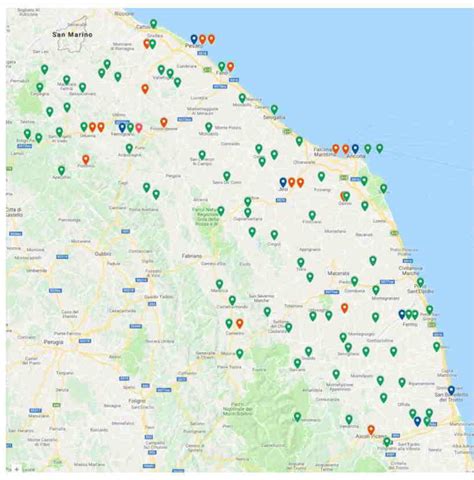Click green pin at Gola della Rossa park
Image resolution: width=474 pixels, height=480 pixels.
coord(221,211)
